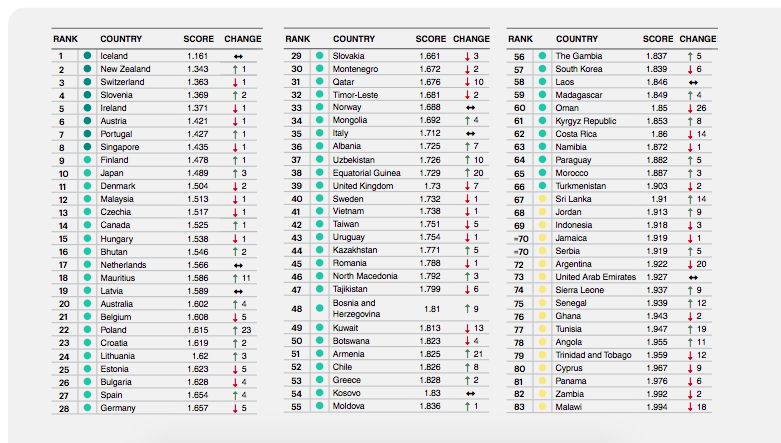Click the green up arrow for Mauritius
Viewport: 781px width, 443px height.
(235, 278)
